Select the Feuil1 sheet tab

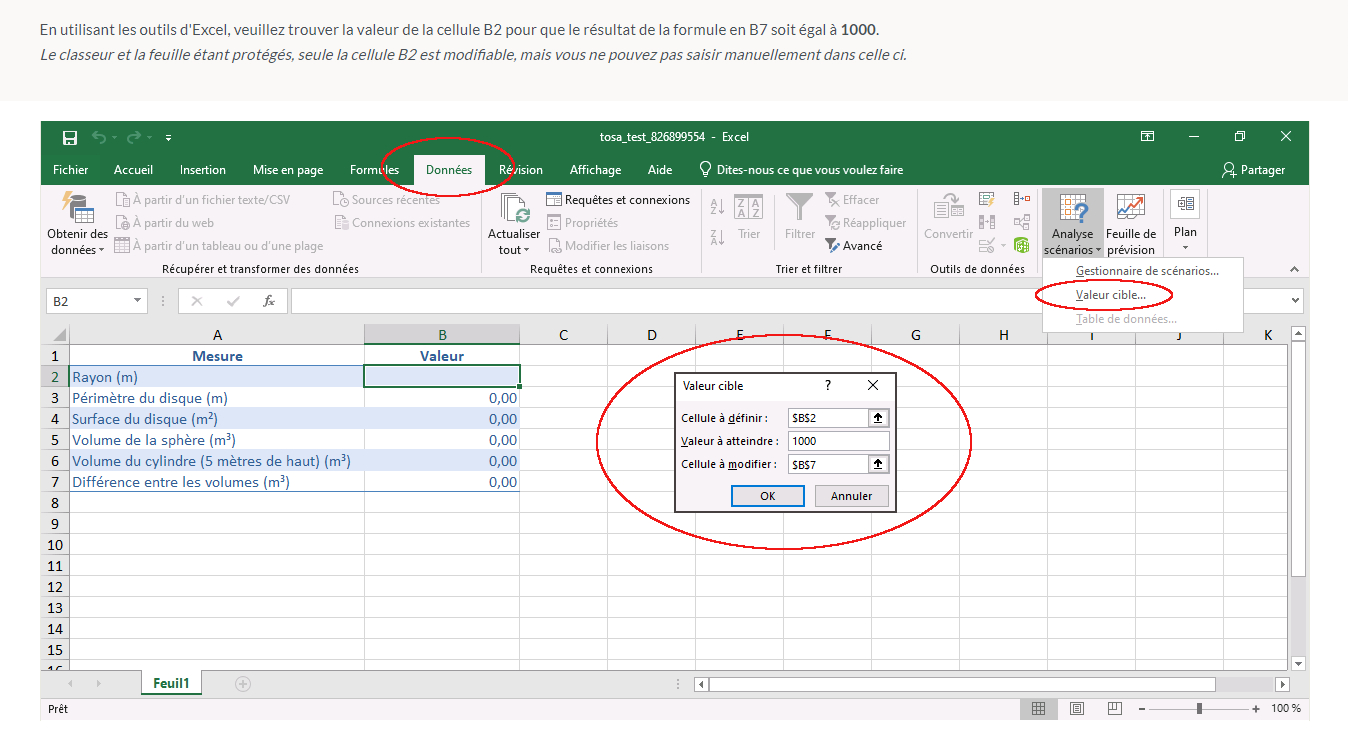pyautogui.click(x=171, y=683)
